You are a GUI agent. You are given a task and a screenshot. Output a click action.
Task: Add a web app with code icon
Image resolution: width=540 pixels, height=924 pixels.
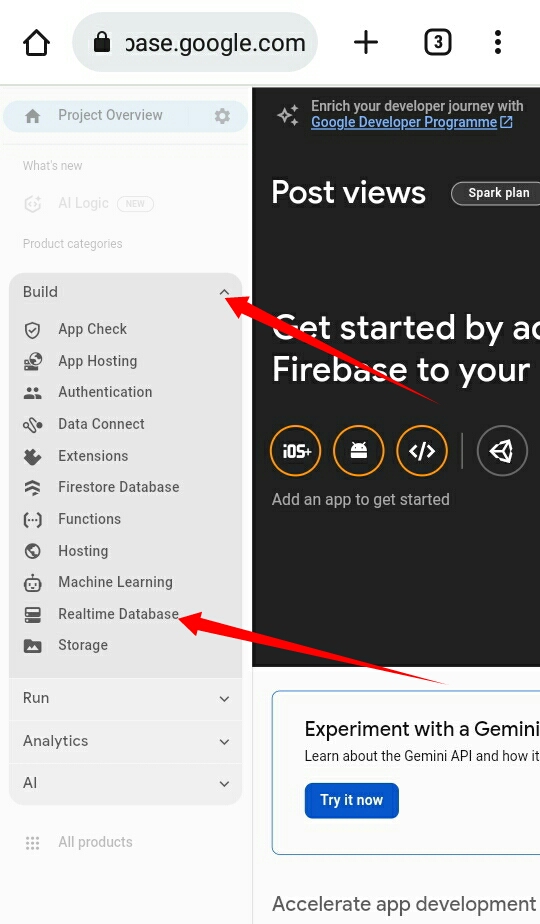(x=422, y=451)
